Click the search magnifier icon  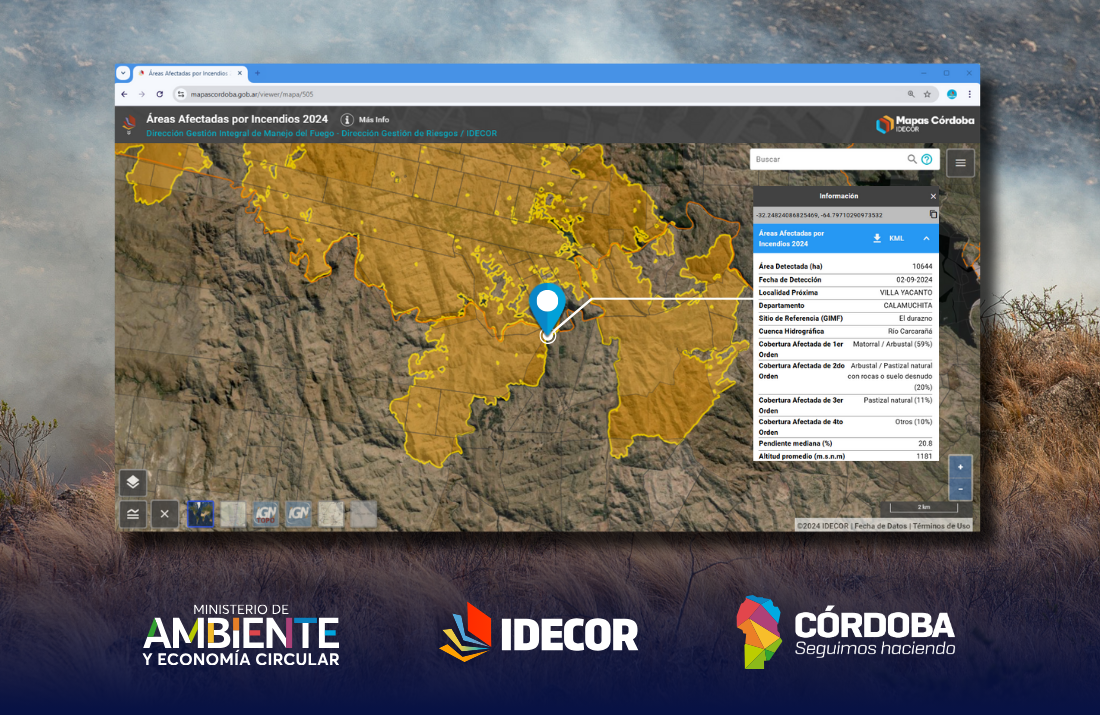tap(911, 159)
